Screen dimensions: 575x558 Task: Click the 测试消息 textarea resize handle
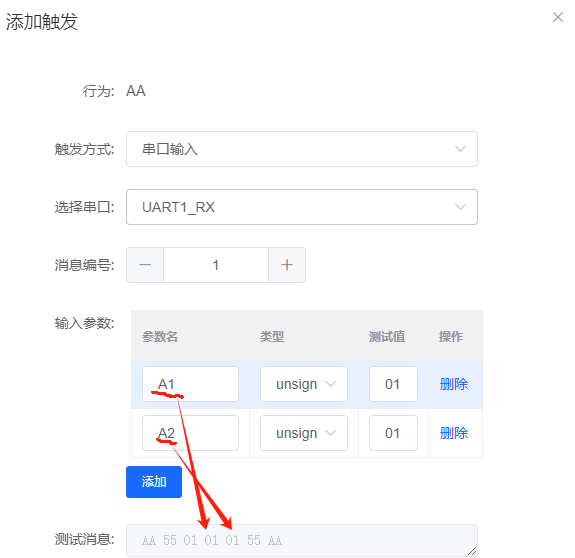pos(472,551)
